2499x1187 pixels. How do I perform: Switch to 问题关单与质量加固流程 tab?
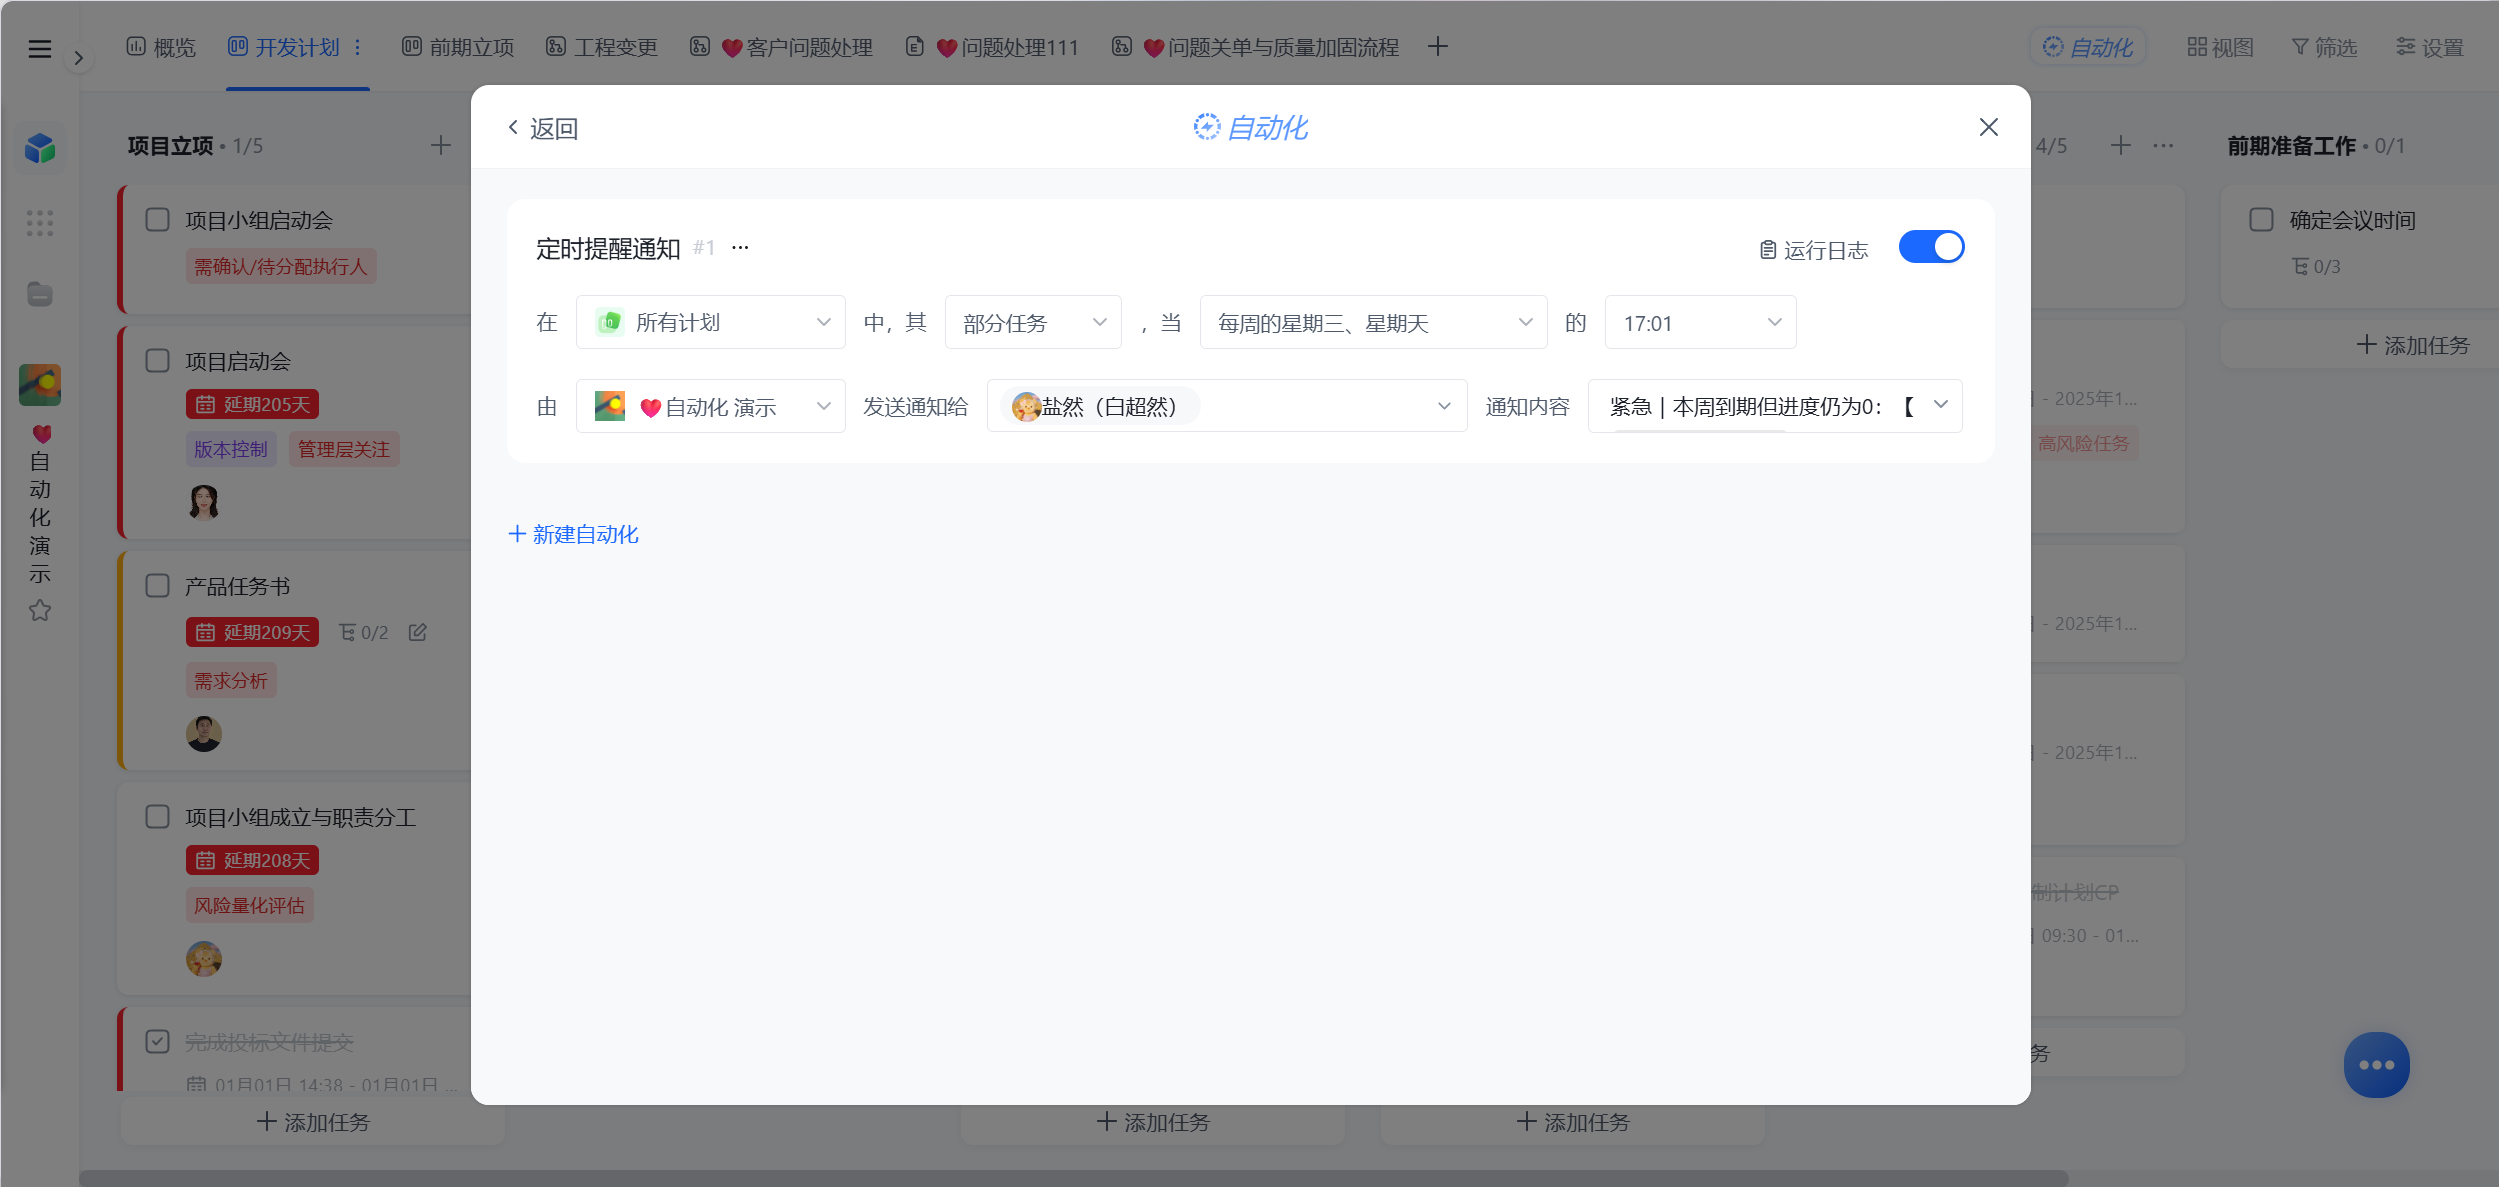[x=1255, y=47]
